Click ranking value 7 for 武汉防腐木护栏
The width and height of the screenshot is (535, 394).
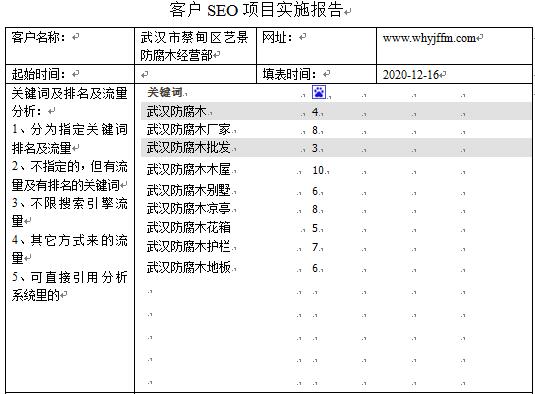[315, 247]
